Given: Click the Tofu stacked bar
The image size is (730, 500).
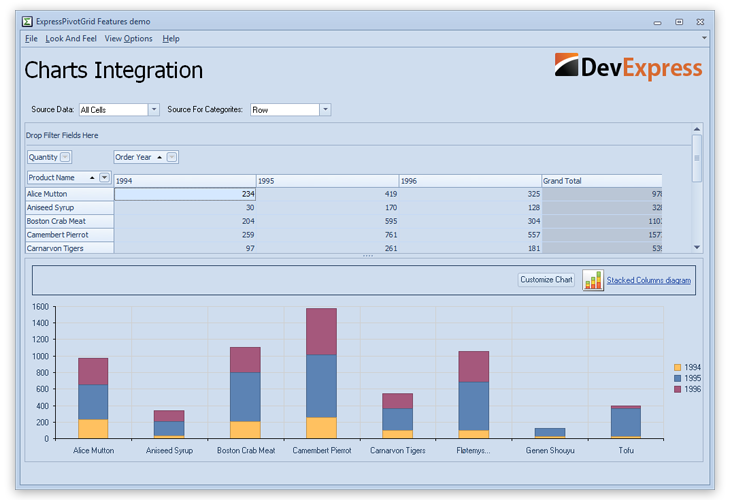Looking at the screenshot, I should [x=626, y=422].
